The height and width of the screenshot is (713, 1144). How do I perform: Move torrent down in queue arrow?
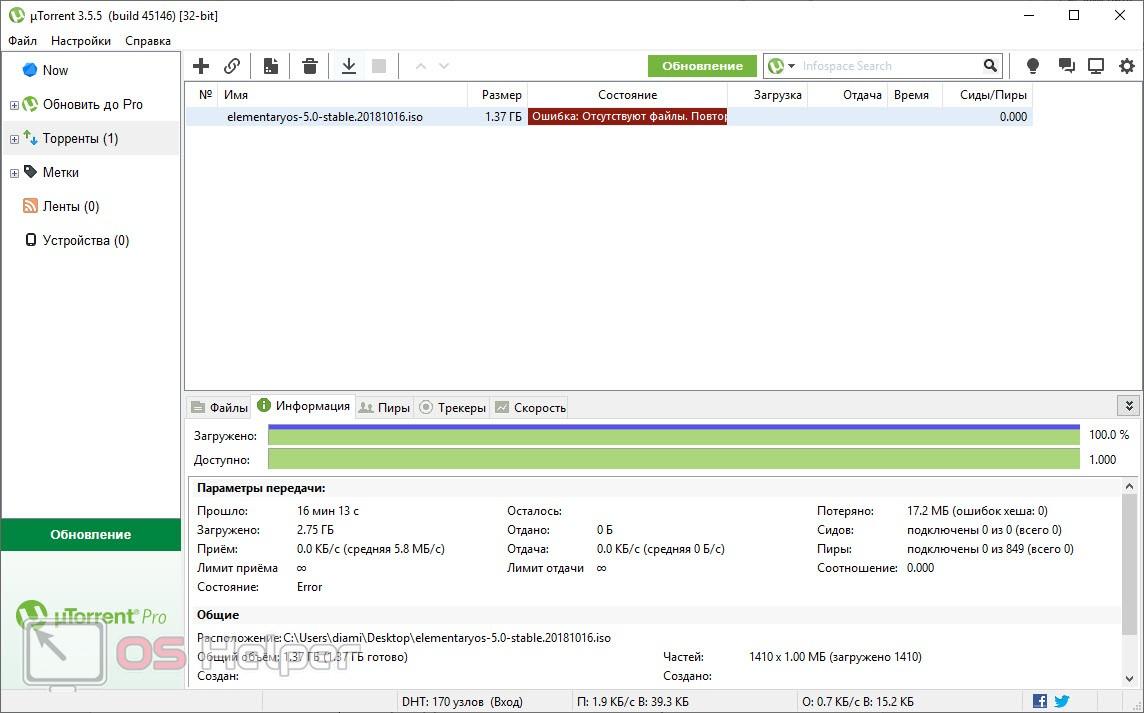click(444, 66)
